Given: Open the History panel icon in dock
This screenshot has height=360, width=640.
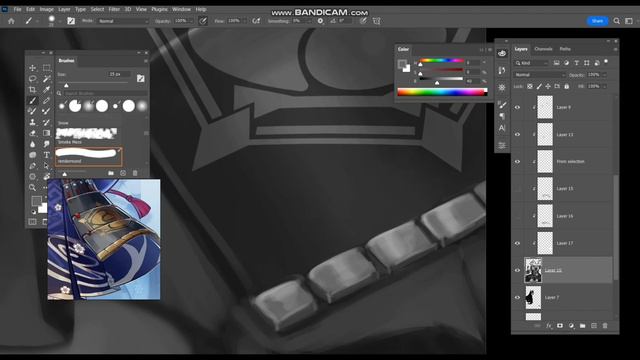Looking at the screenshot, I should [x=502, y=70].
